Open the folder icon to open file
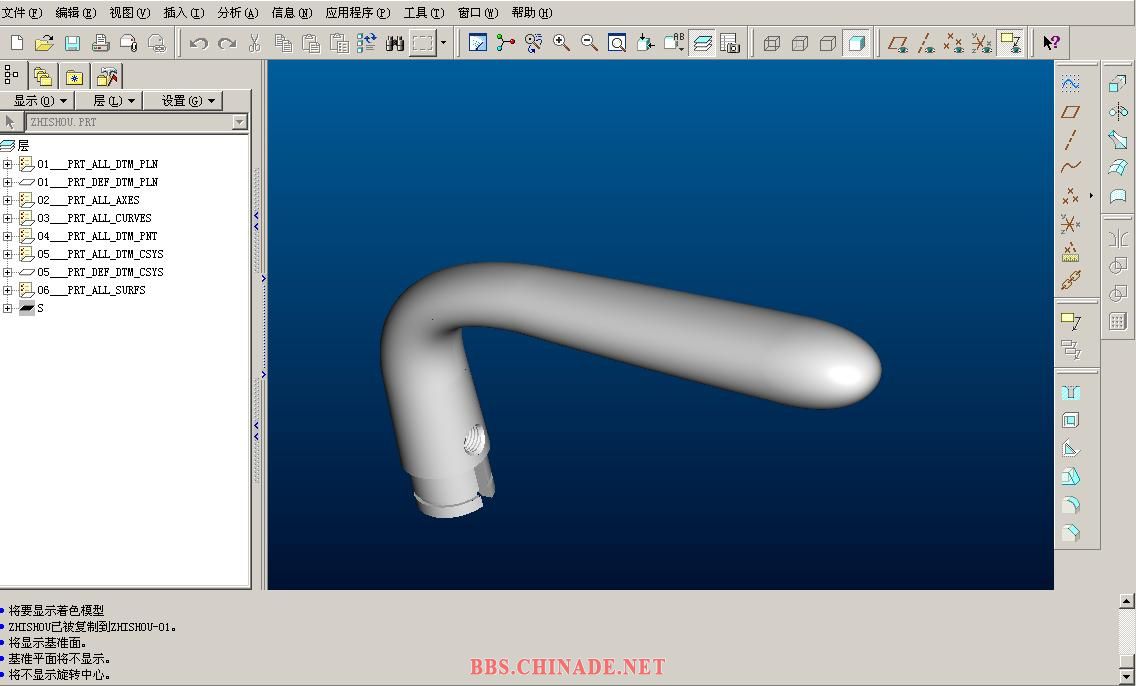The height and width of the screenshot is (686, 1136). tap(44, 43)
